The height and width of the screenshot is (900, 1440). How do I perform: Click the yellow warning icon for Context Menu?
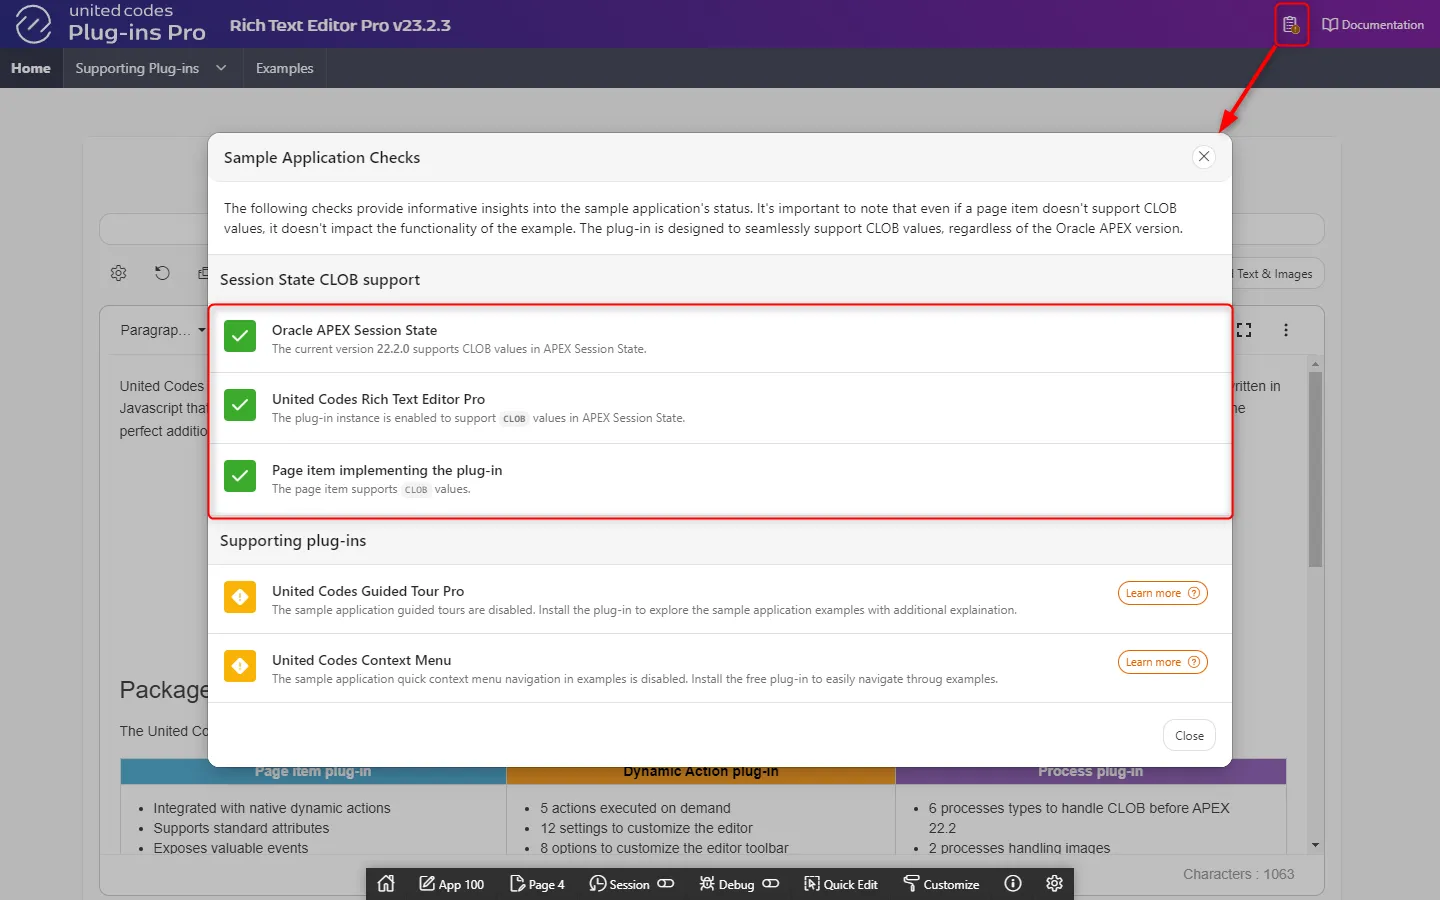(x=240, y=667)
